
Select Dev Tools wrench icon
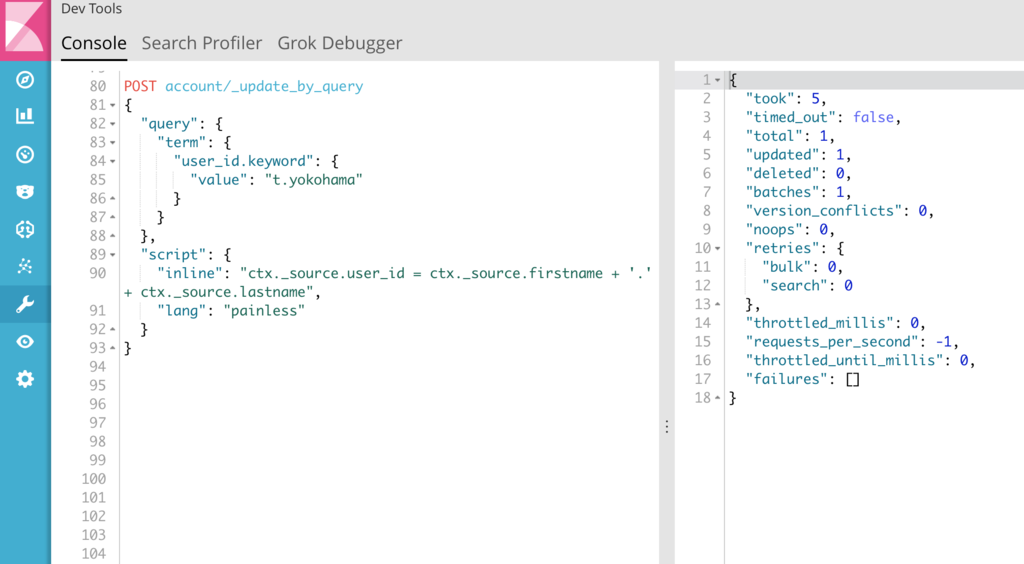(x=25, y=304)
